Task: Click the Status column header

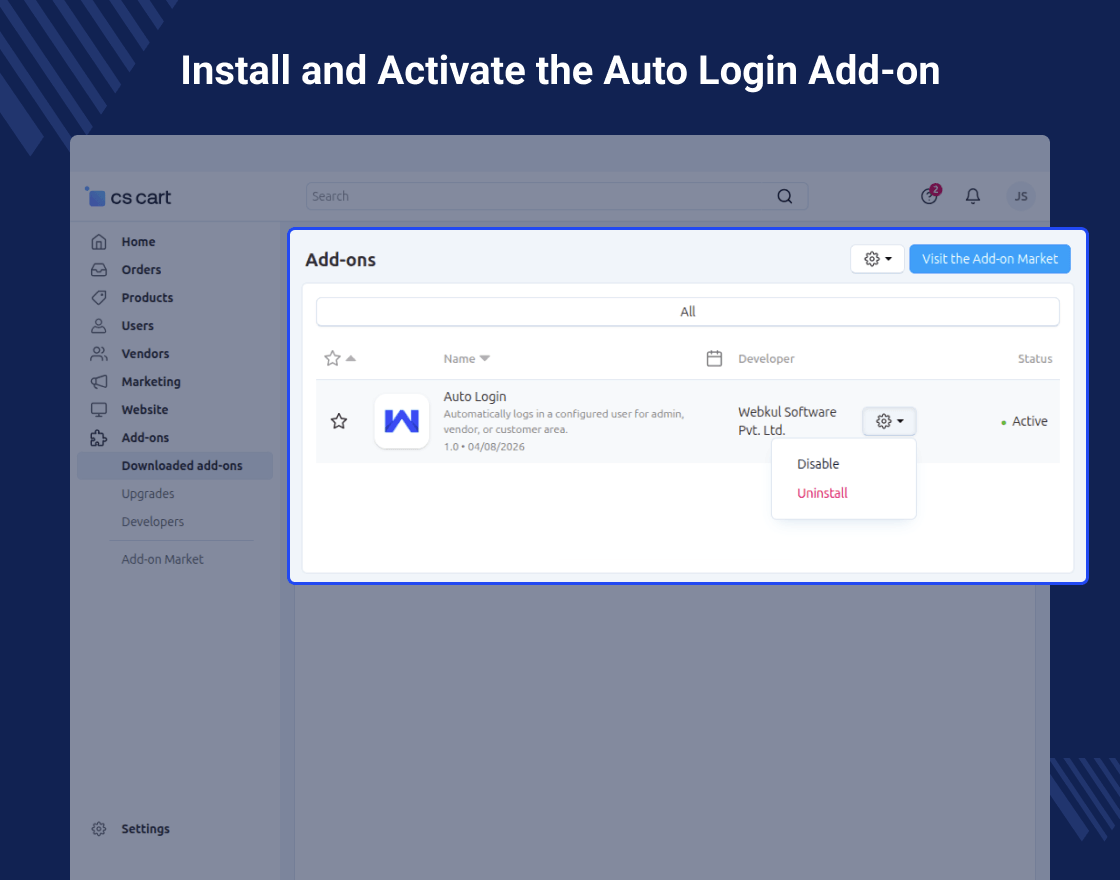Action: pyautogui.click(x=1035, y=359)
